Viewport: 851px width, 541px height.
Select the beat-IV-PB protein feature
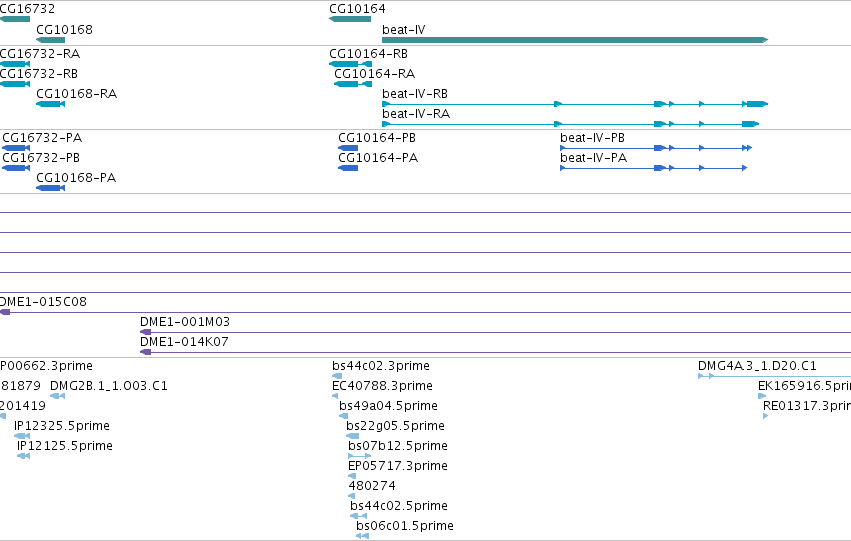[656, 148]
